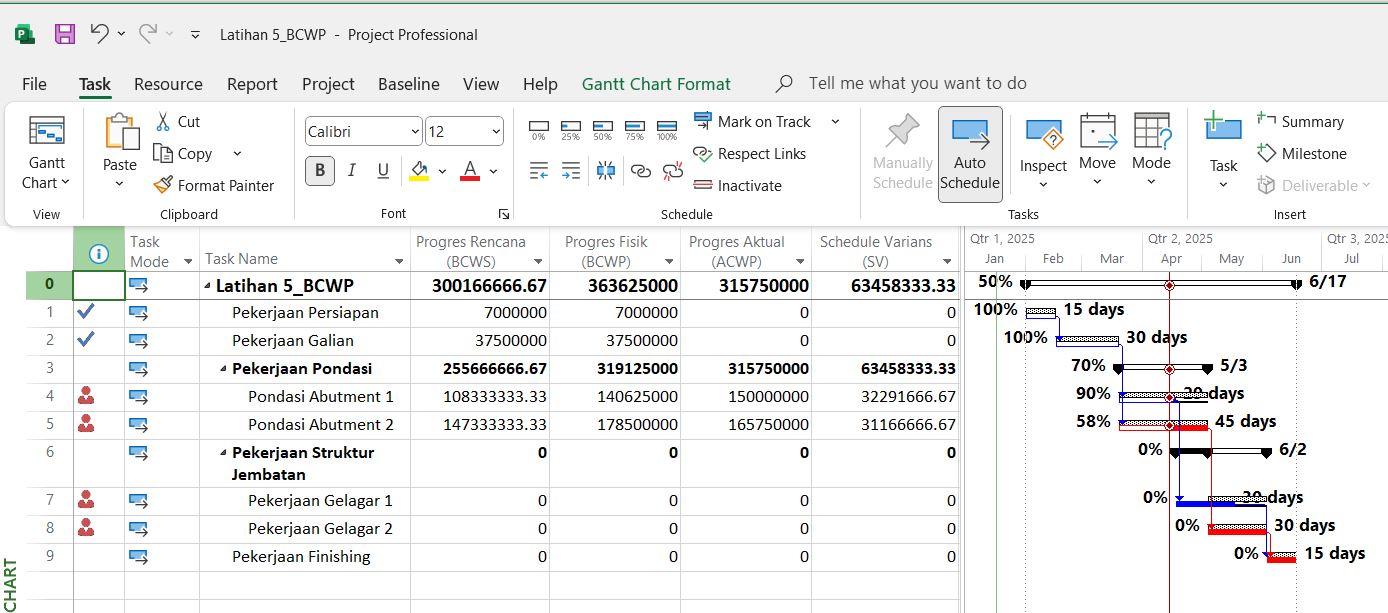
Task: Click the Mark on Track icon
Action: click(703, 121)
